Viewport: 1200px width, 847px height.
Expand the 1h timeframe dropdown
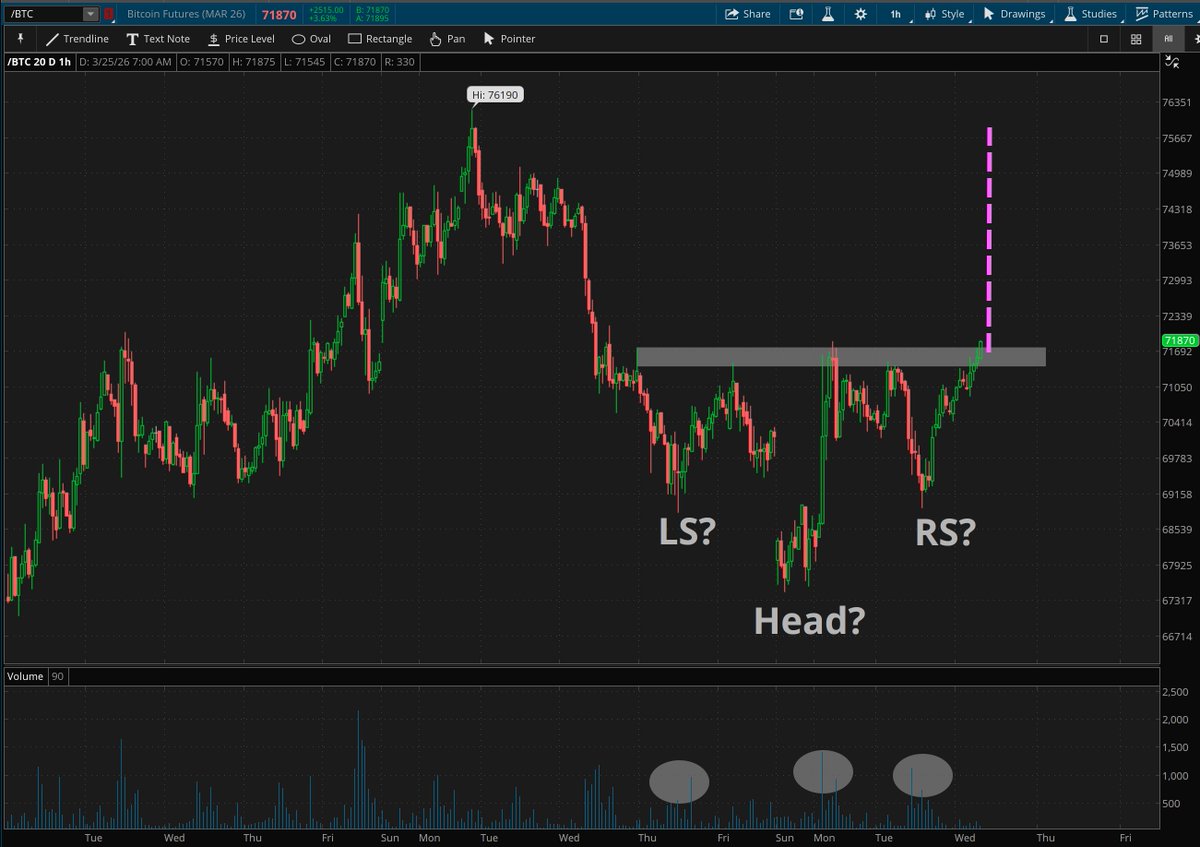[901, 14]
